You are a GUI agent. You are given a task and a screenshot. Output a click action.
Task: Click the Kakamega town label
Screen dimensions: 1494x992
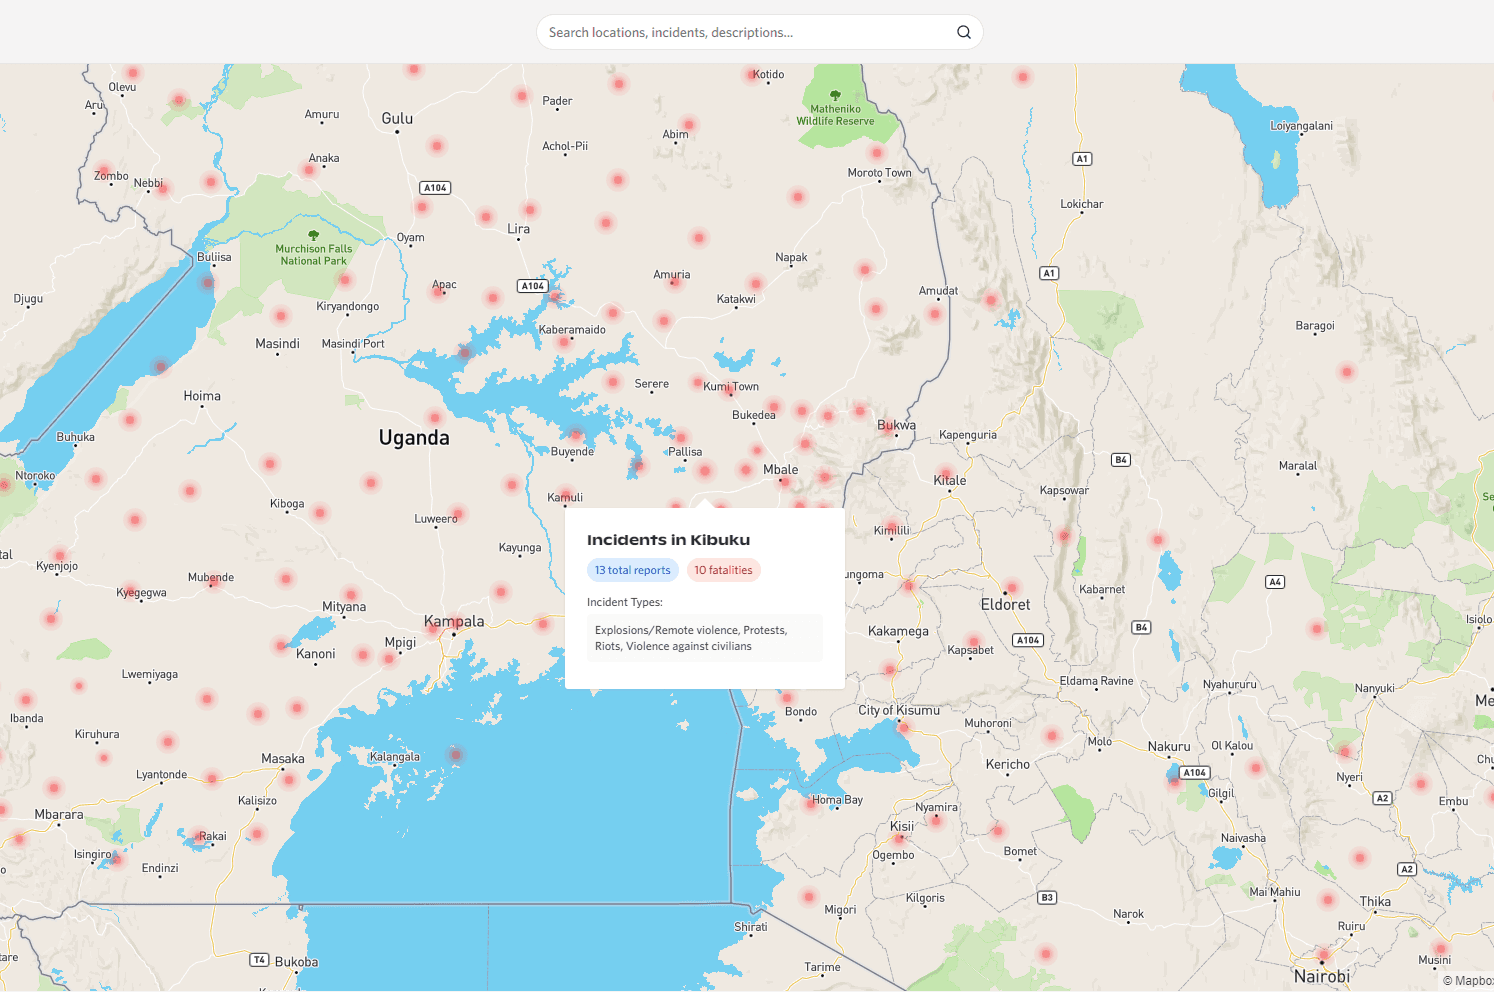click(x=898, y=632)
